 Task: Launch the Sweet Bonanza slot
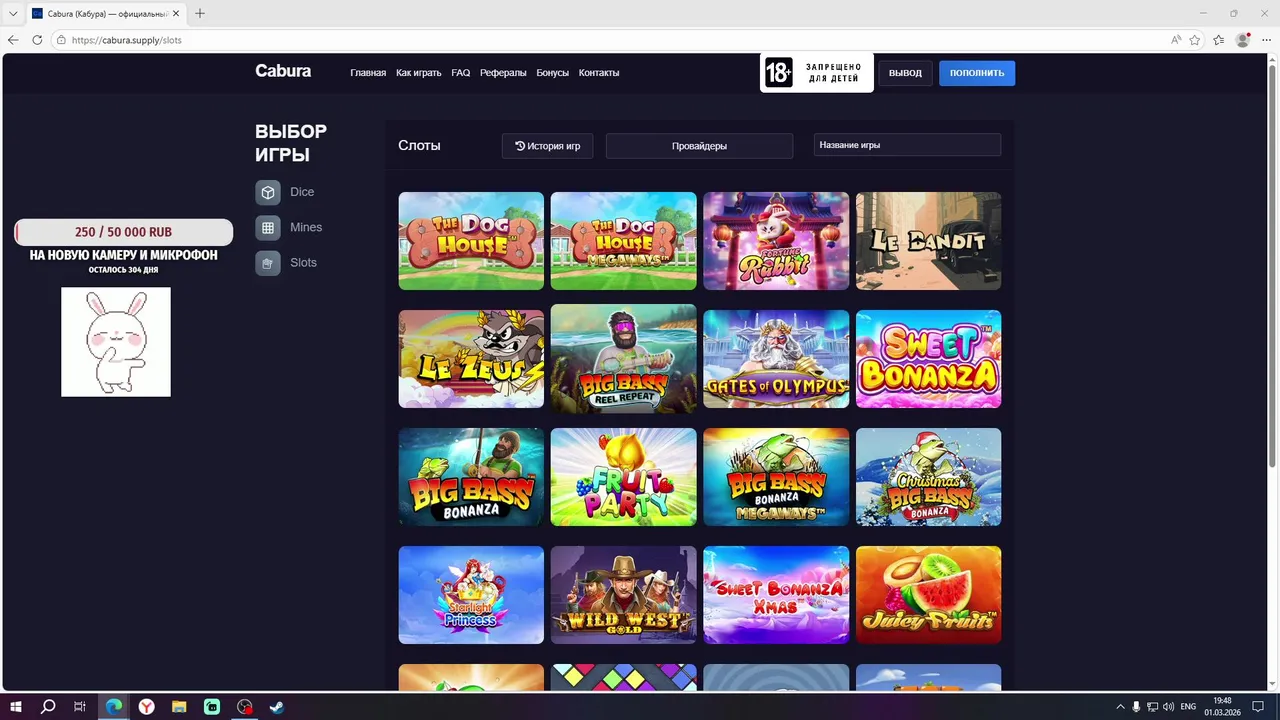(928, 359)
